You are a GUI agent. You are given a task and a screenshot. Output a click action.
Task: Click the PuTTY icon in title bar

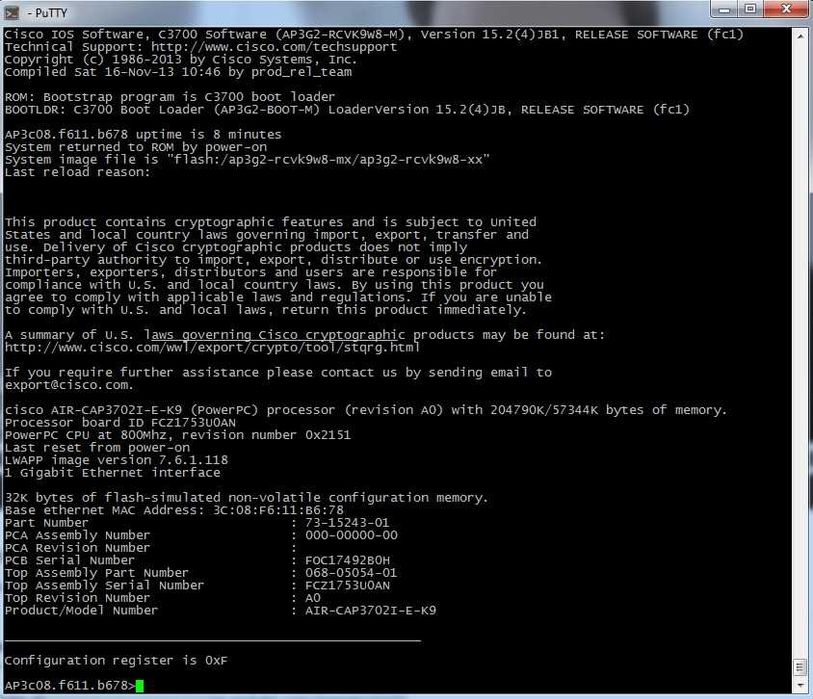tap(11, 13)
